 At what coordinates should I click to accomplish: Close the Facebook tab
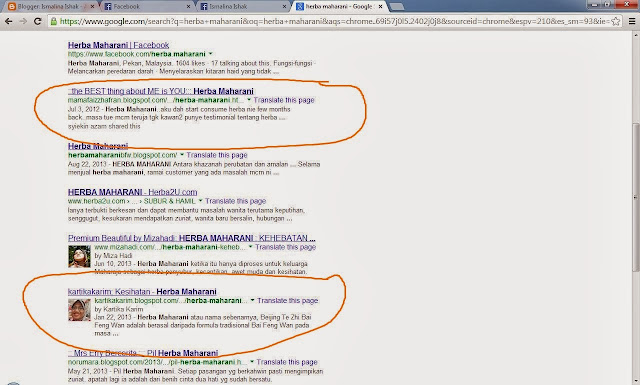(189, 7)
